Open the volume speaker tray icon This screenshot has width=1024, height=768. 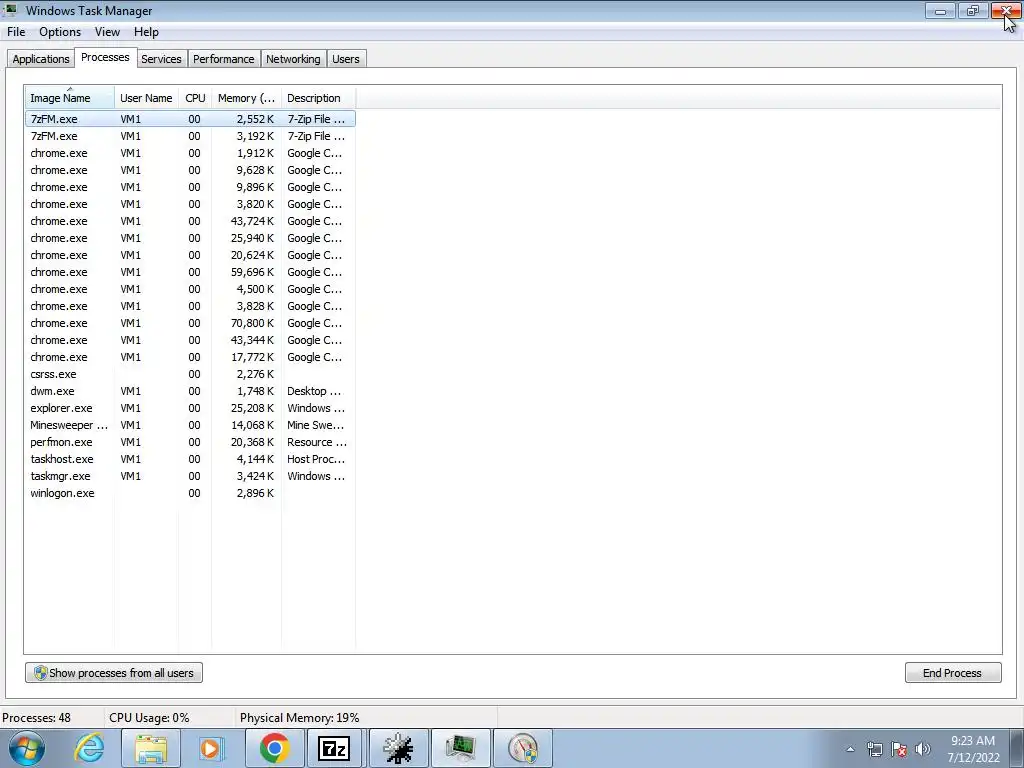(x=923, y=749)
